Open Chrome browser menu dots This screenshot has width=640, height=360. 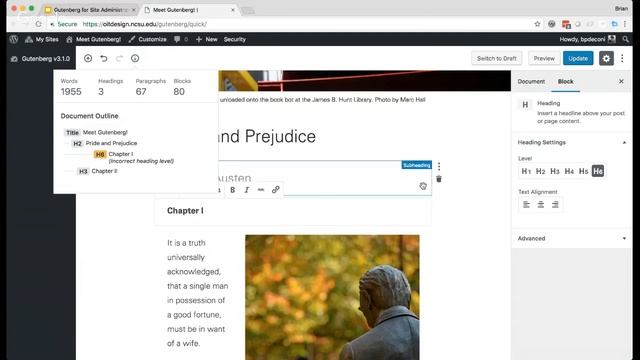point(625,24)
